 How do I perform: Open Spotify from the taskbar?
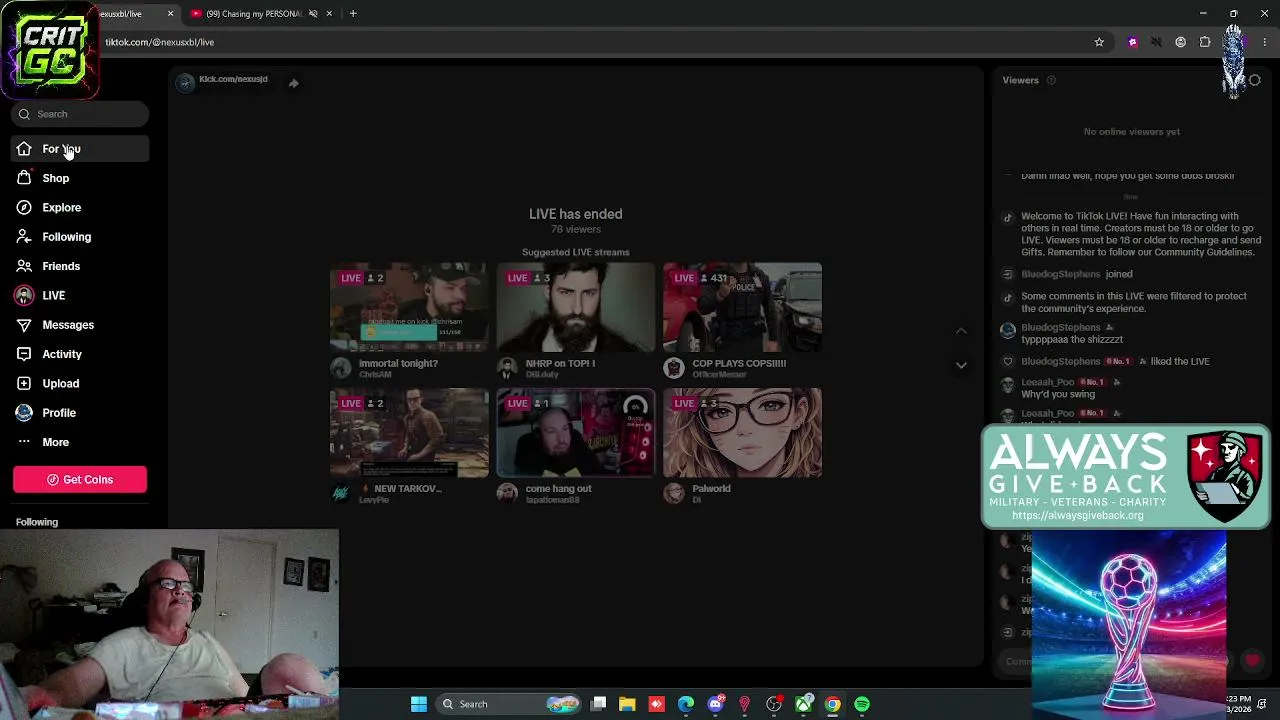pos(862,704)
